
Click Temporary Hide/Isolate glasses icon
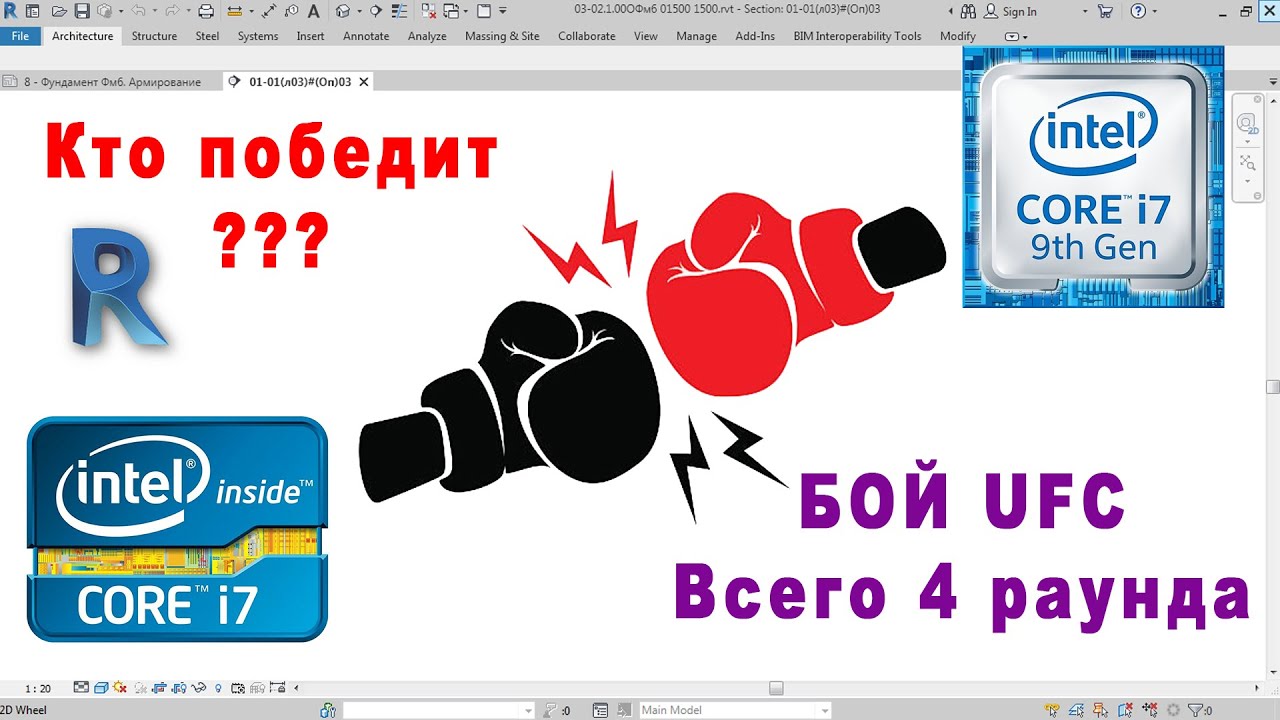click(x=199, y=688)
